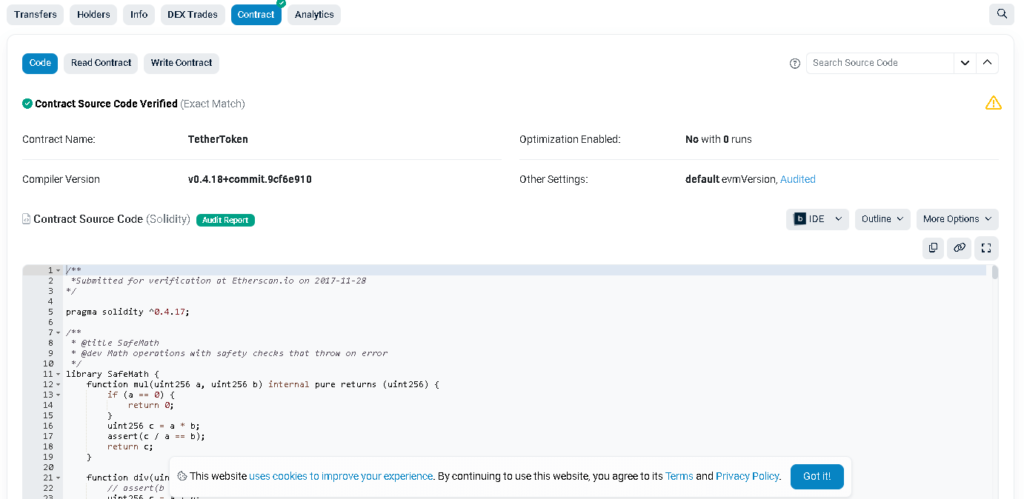
Task: Click the yellow warning triangle icon
Action: (993, 103)
